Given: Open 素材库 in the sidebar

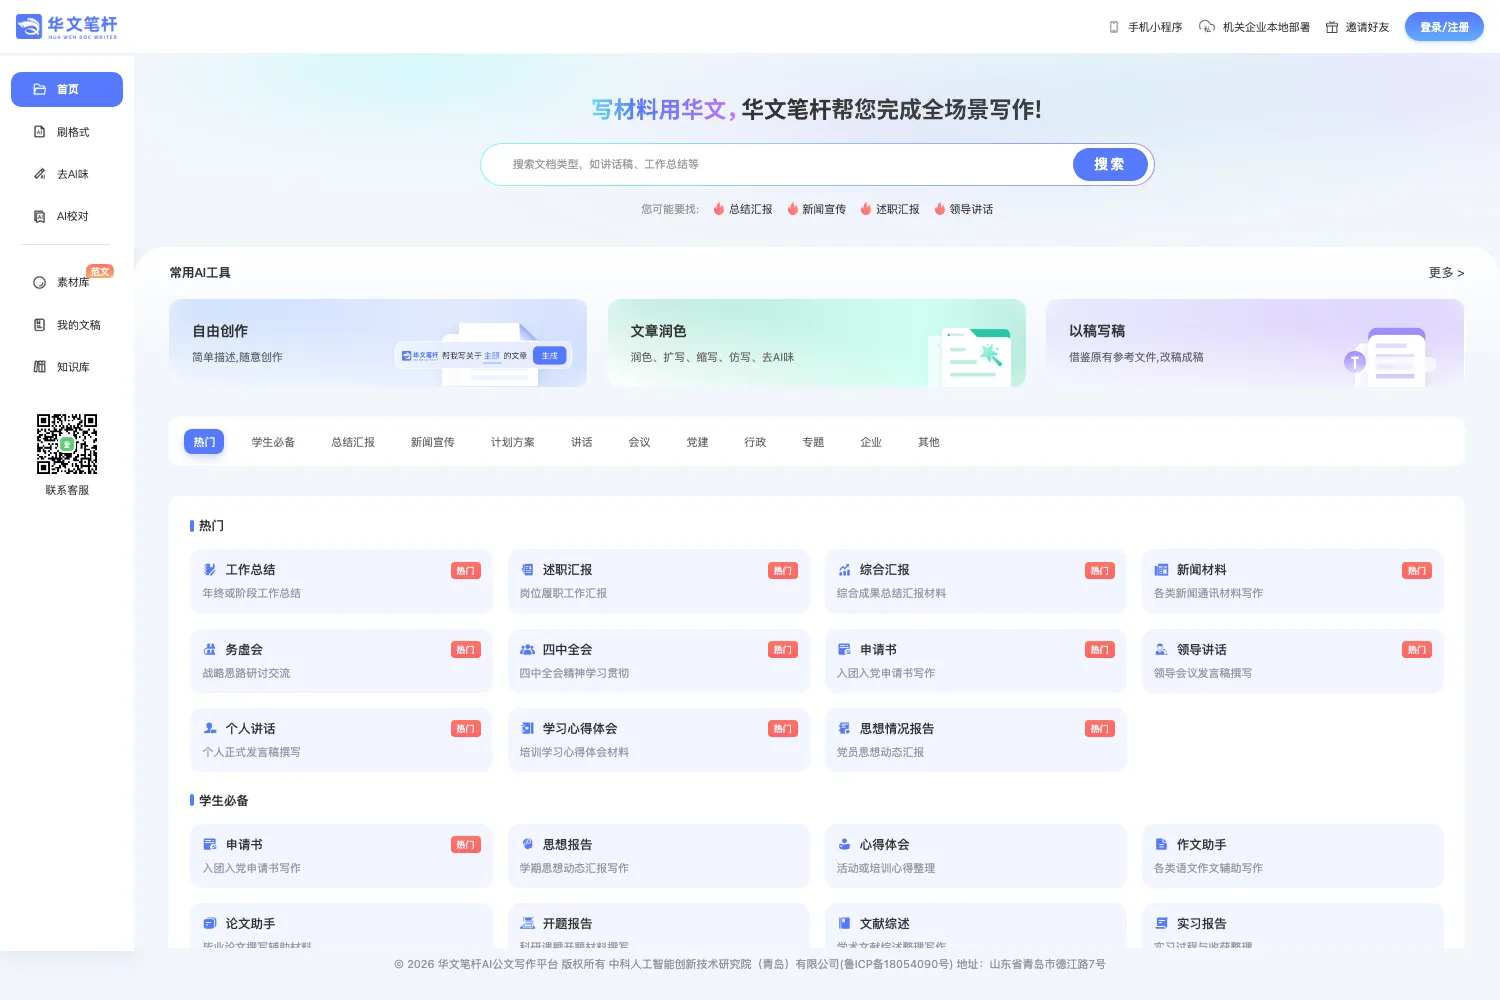Looking at the screenshot, I should coord(67,282).
